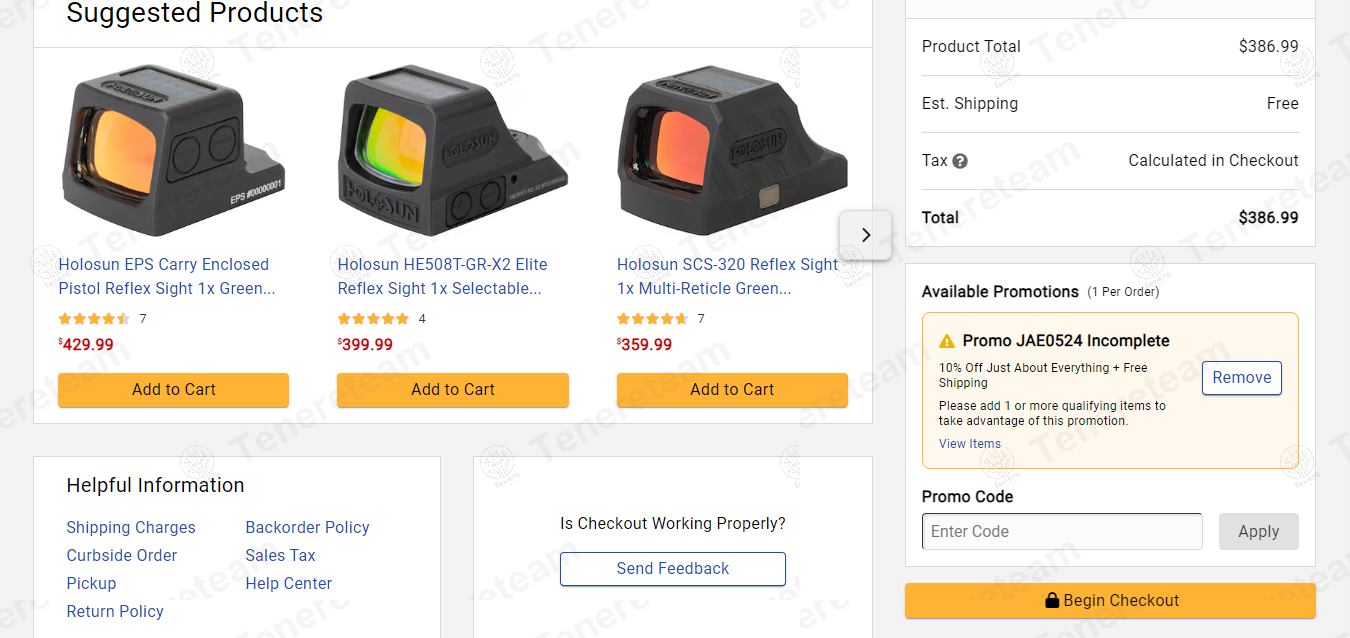The height and width of the screenshot is (638, 1350).
Task: Advance suggested products carousel with right arrow
Action: click(x=866, y=235)
